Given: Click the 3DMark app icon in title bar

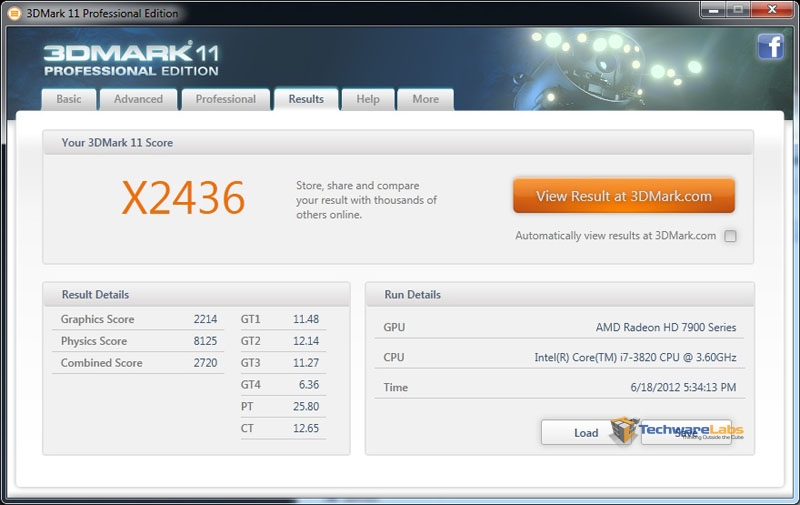Looking at the screenshot, I should click(x=14, y=13).
